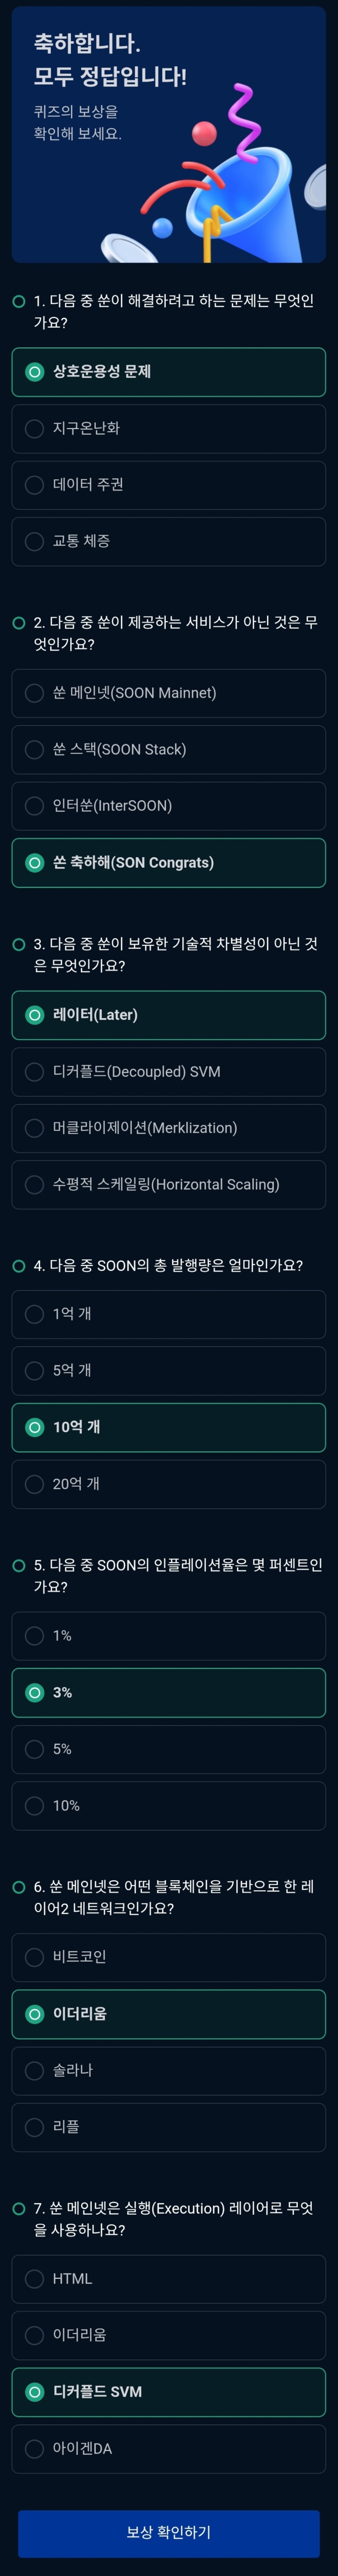Viewport: 338px width, 2576px height.
Task: Select the 솔라나 answer option
Action: pyautogui.click(x=168, y=2070)
